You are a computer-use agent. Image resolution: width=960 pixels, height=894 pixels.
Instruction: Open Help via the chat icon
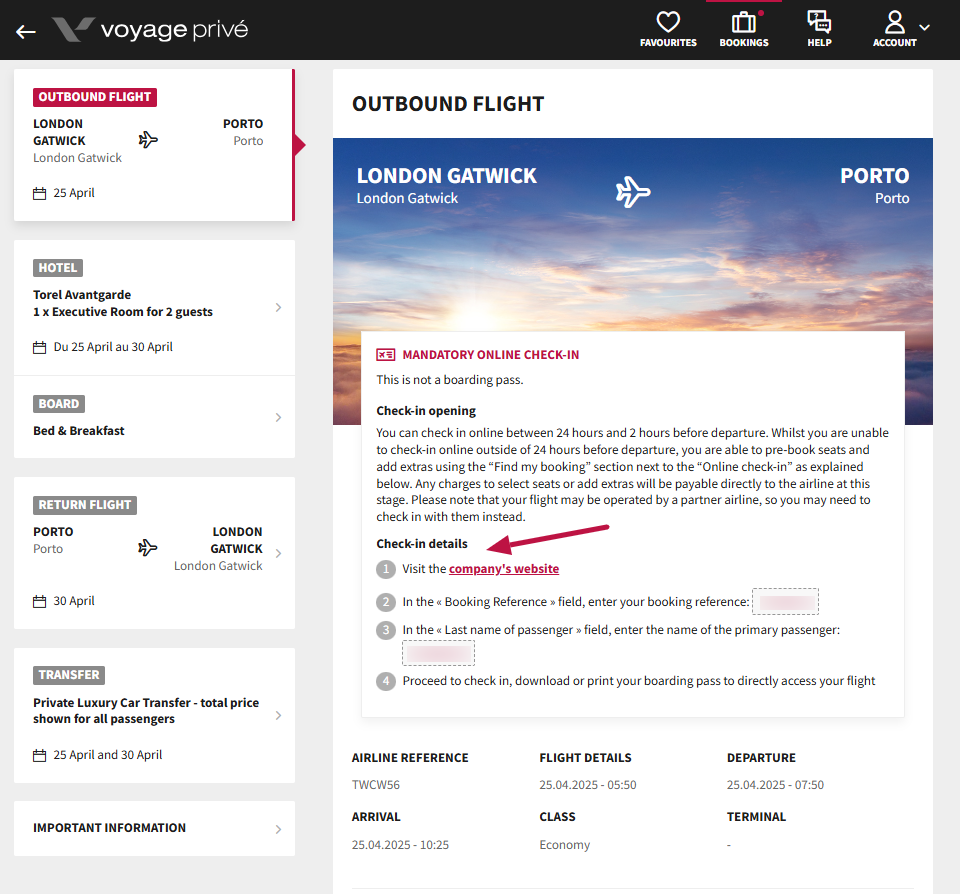(819, 23)
